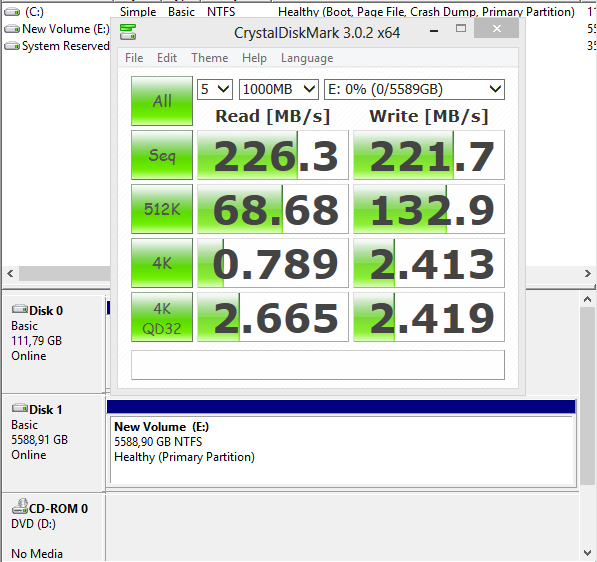Open the File menu in CrystalDiskMark
Image resolution: width=597 pixels, height=562 pixels.
[134, 58]
